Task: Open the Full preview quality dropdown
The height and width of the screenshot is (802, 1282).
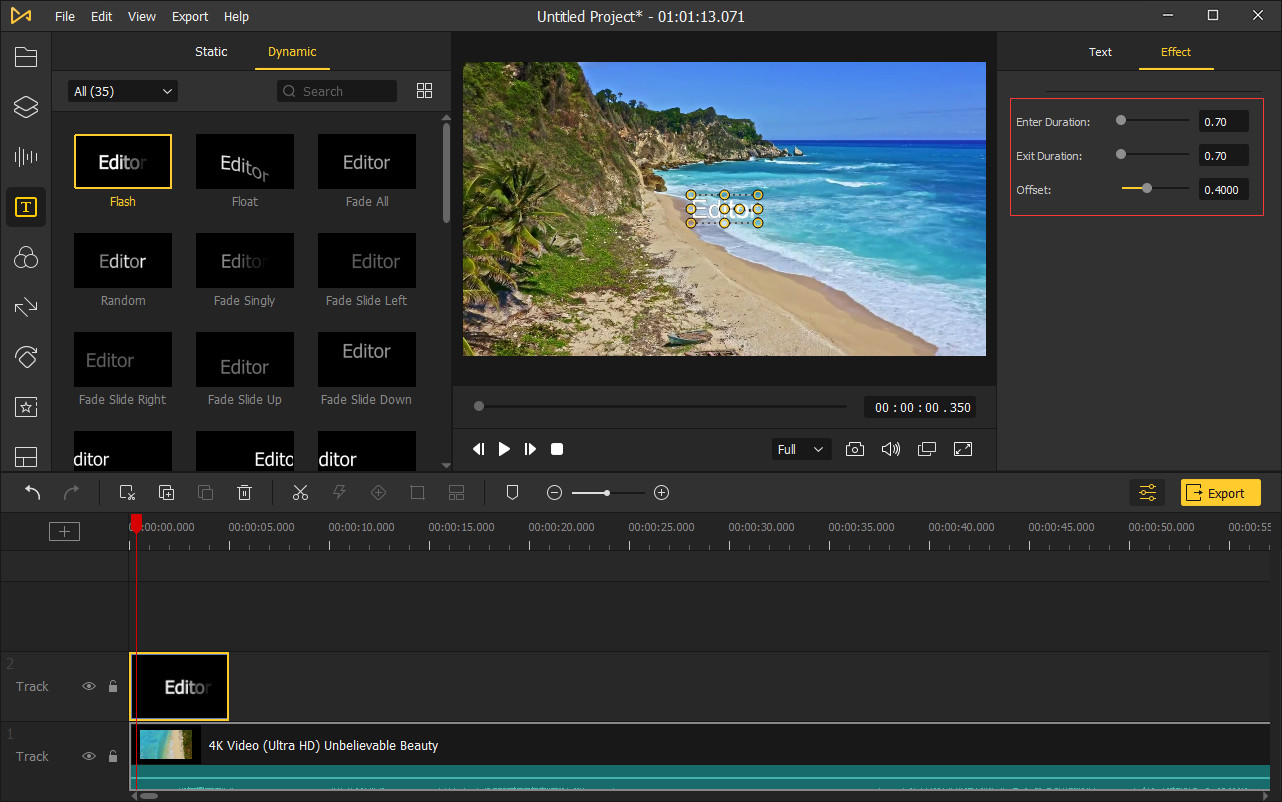Action: [x=802, y=449]
